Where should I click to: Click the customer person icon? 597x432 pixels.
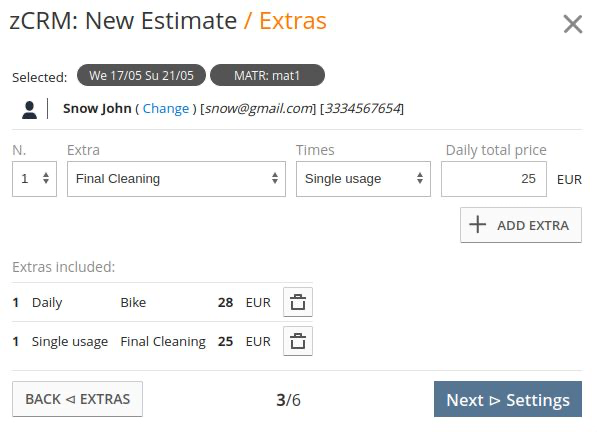tap(29, 110)
